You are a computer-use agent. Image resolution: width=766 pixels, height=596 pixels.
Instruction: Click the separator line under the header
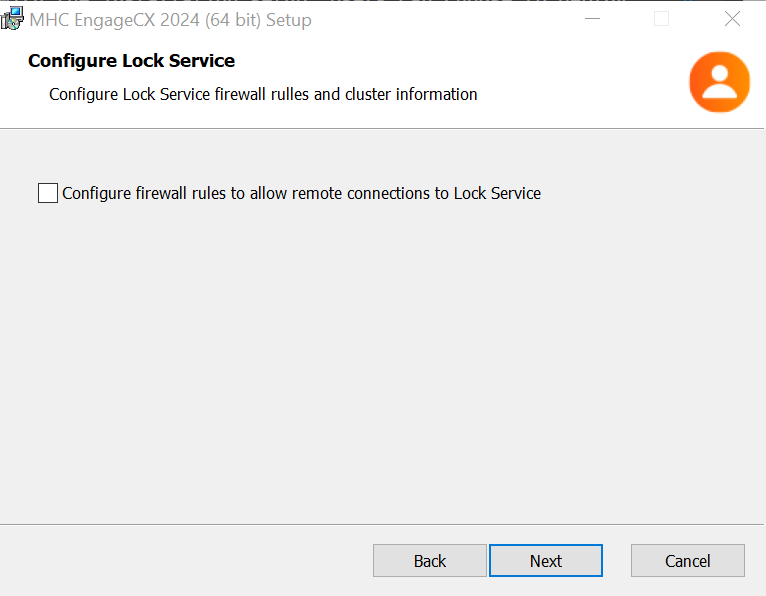coord(382,129)
